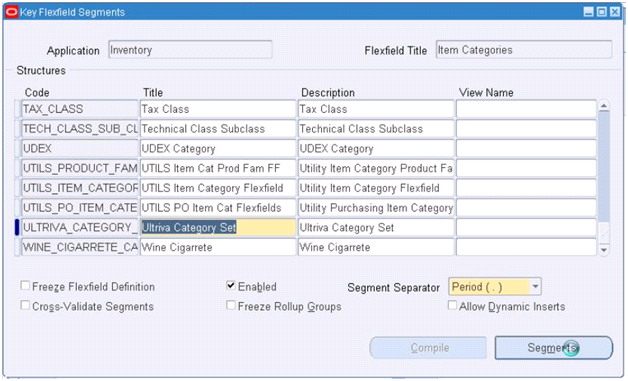
Task: Select the UTILS_PO_ITEM_CATE code cell
Action: [79, 208]
